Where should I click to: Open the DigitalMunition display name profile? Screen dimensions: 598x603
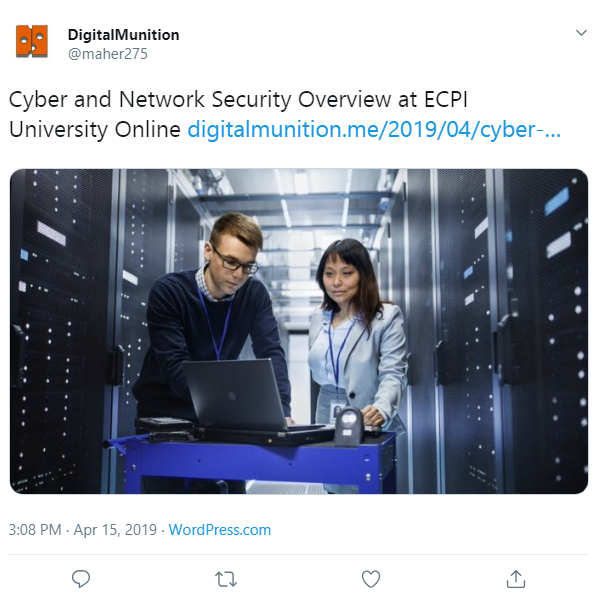point(123,35)
